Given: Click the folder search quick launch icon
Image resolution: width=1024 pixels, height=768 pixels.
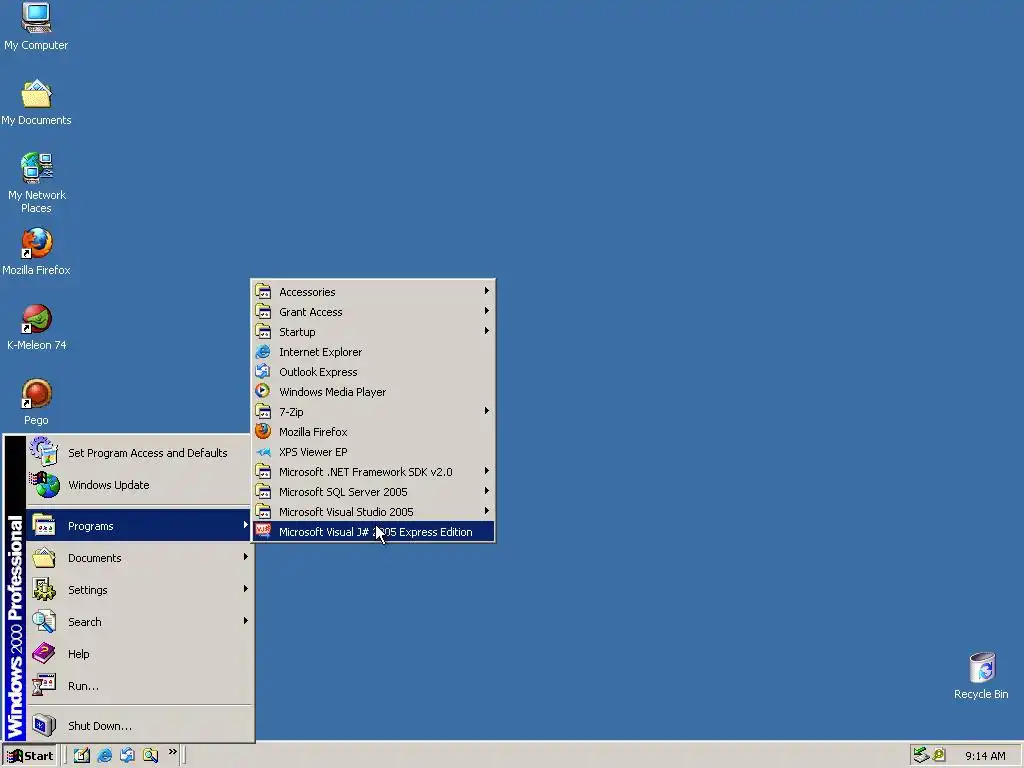Looking at the screenshot, I should click(x=151, y=755).
